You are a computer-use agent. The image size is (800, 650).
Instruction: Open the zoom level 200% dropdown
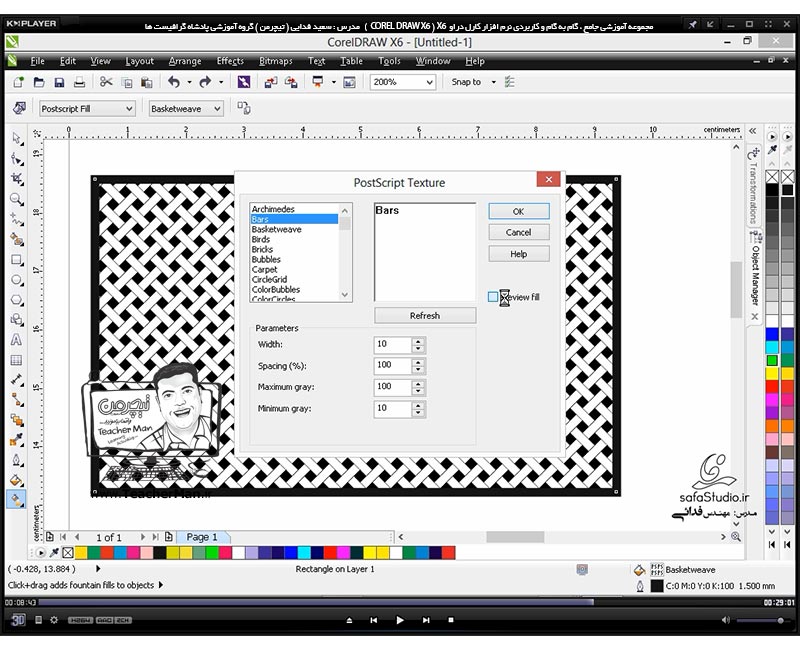coord(430,82)
